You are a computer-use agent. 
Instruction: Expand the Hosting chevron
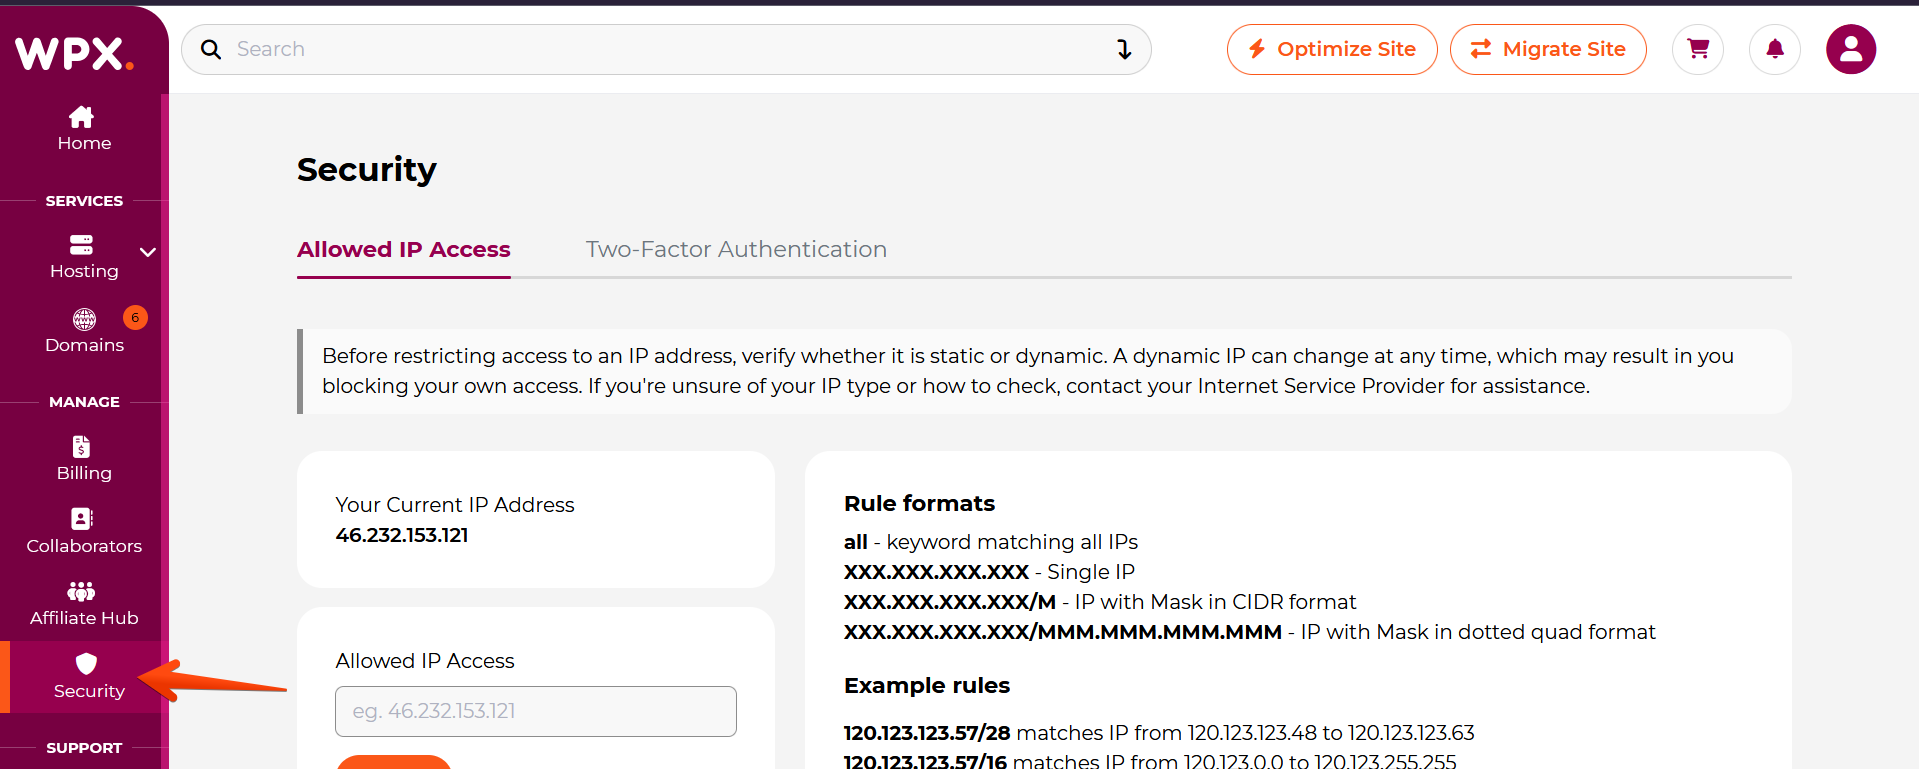coord(148,252)
